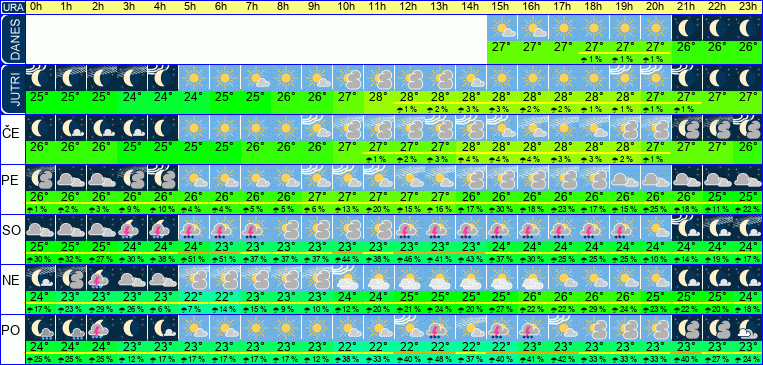
Task: Click PE 15h 30% precipitation value
Action: point(502,209)
